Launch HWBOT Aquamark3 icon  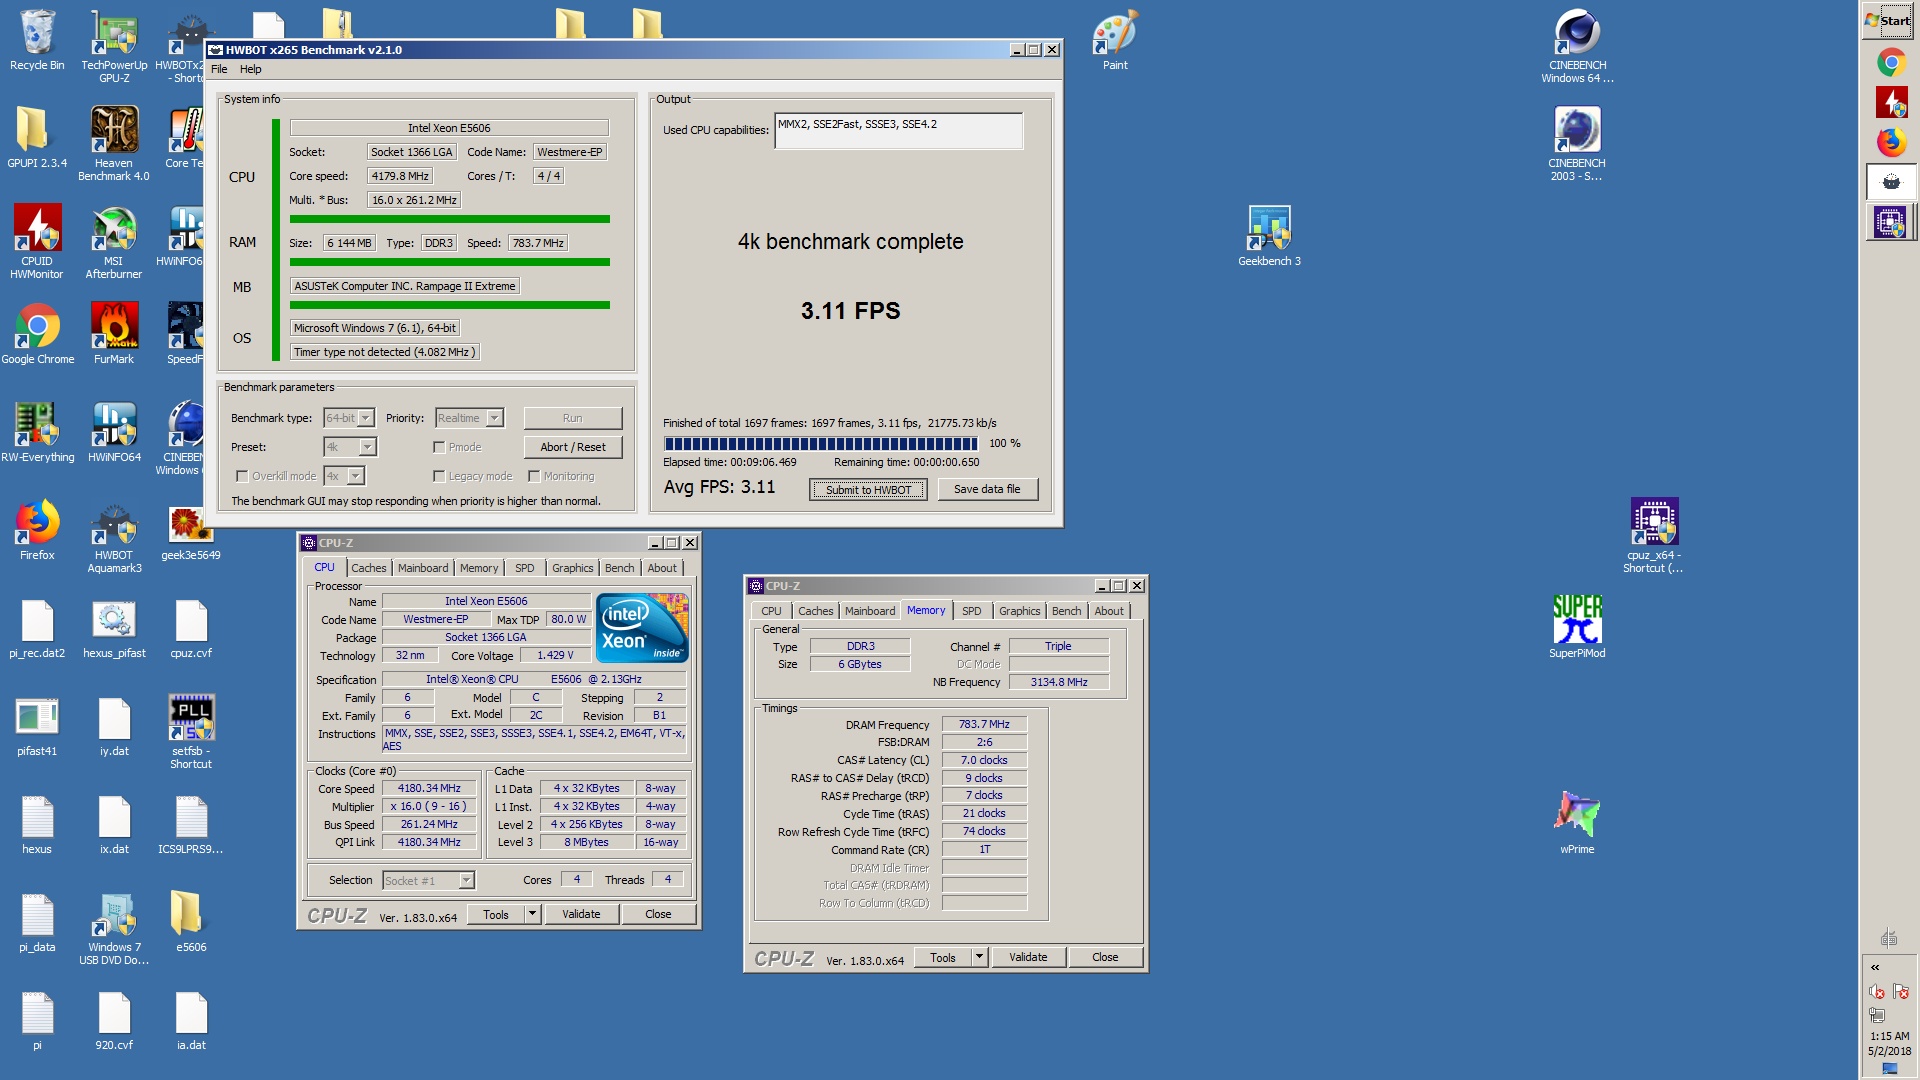click(x=114, y=536)
